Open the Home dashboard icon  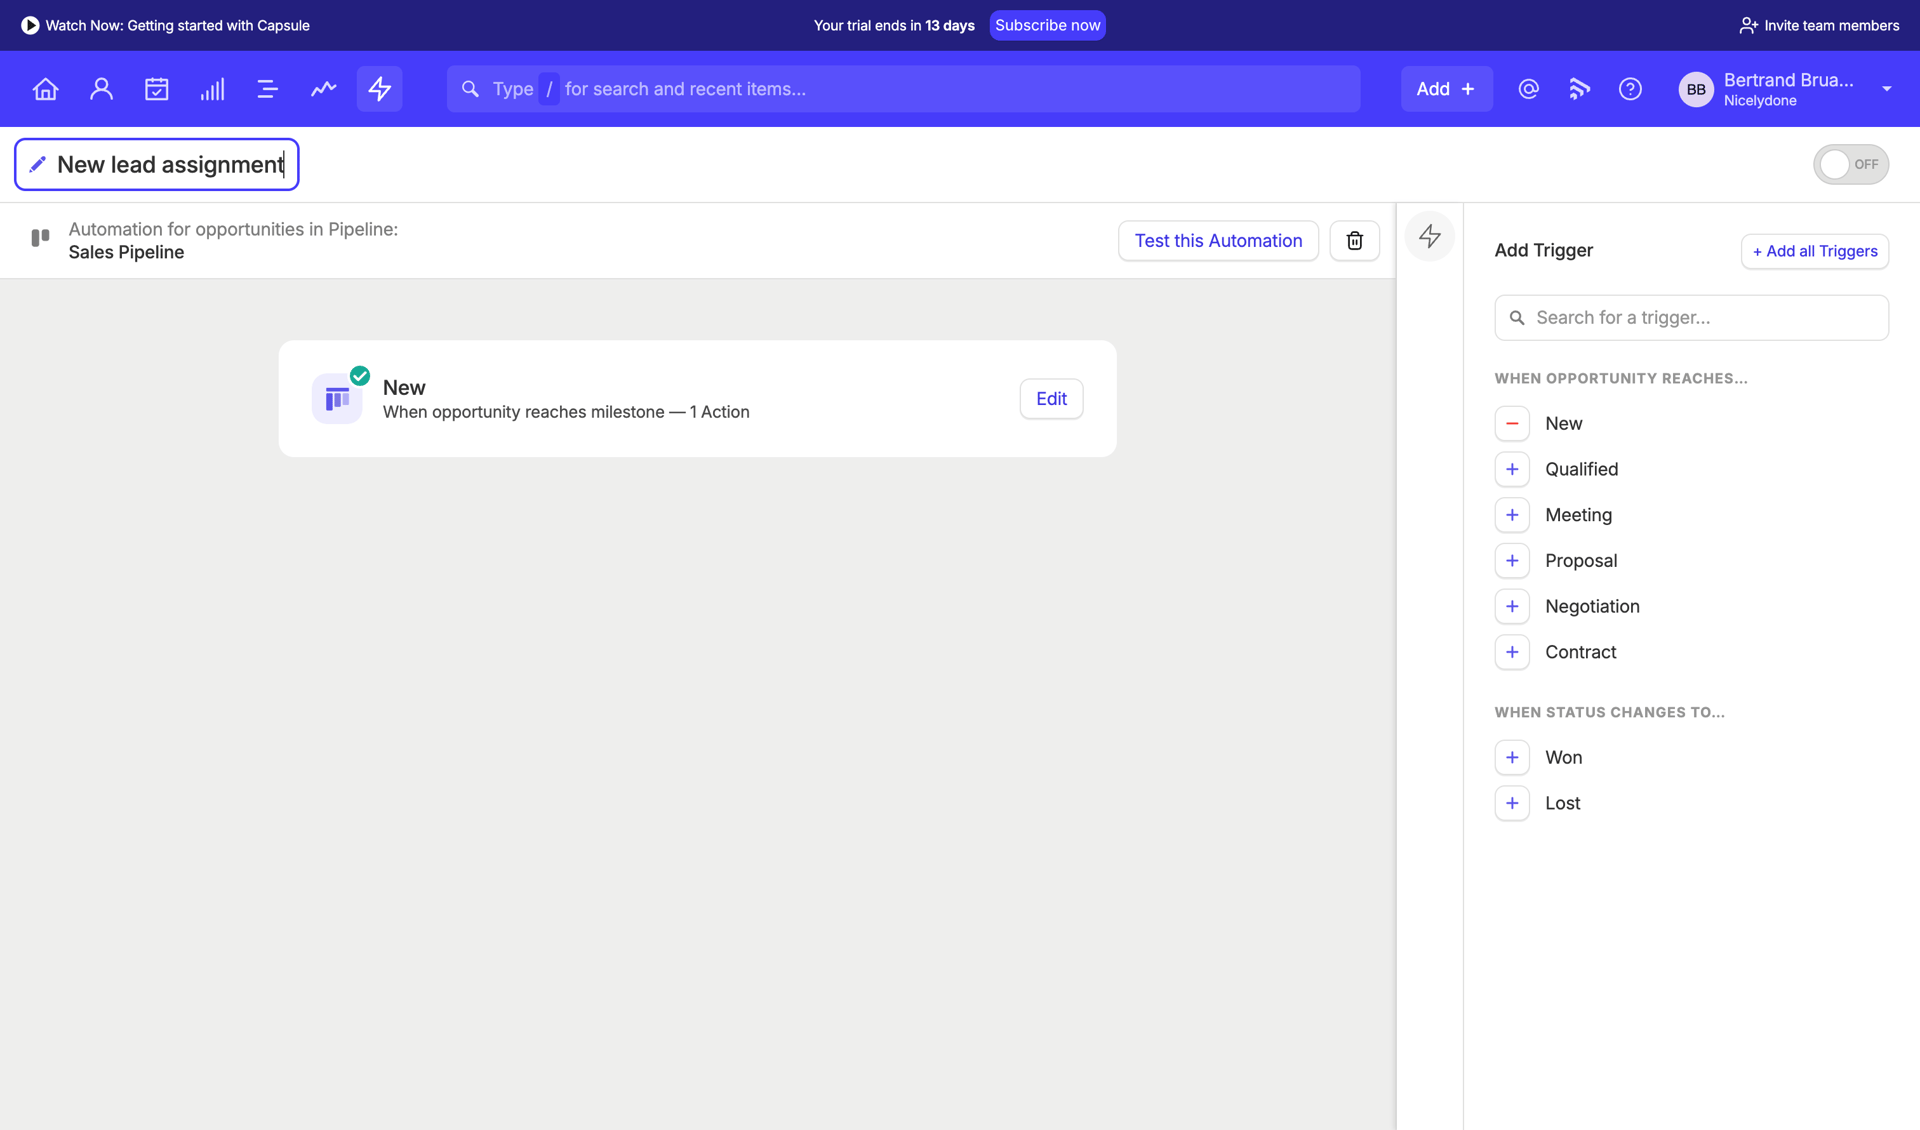pos(45,88)
